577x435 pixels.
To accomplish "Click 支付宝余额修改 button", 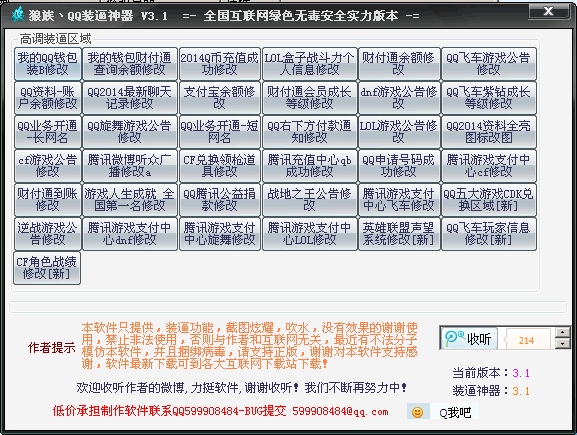I will tap(220, 98).
